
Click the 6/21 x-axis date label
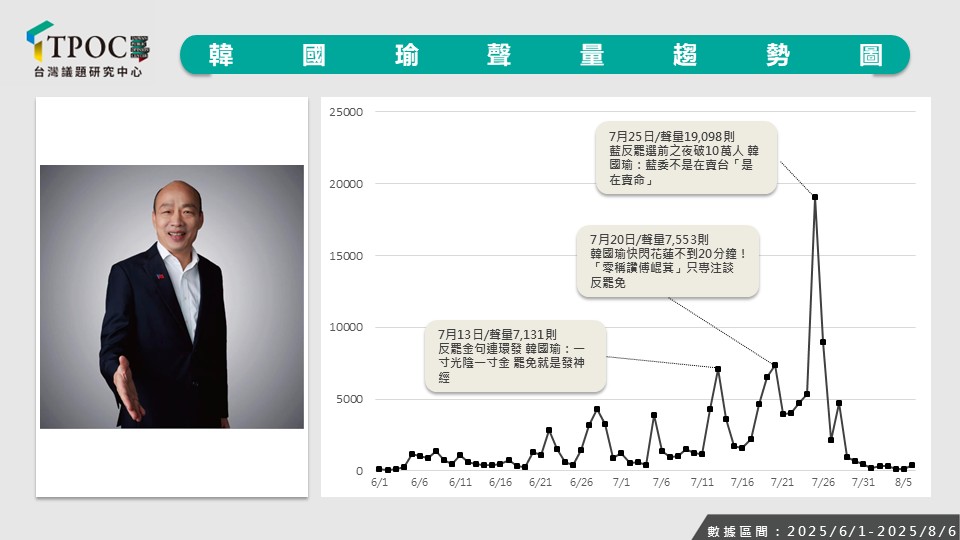point(540,482)
